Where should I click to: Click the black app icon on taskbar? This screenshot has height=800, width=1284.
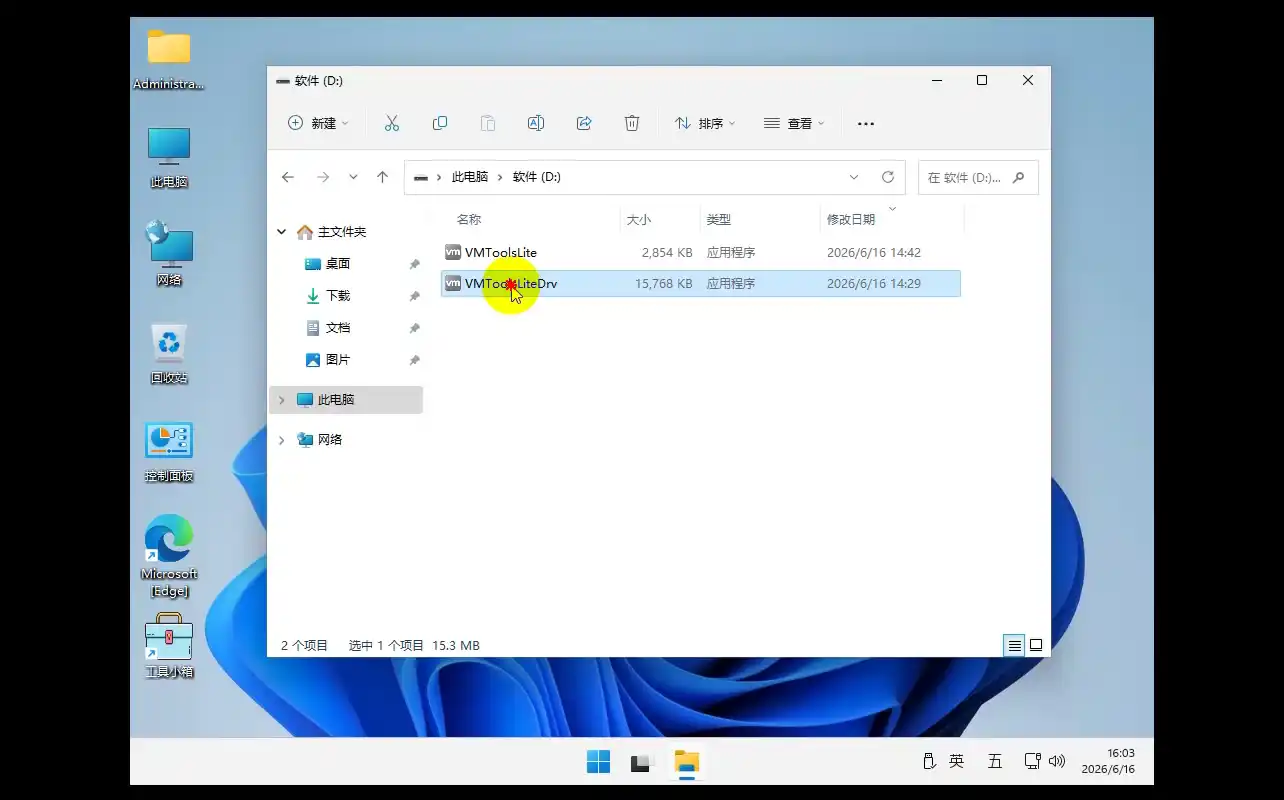click(x=642, y=762)
